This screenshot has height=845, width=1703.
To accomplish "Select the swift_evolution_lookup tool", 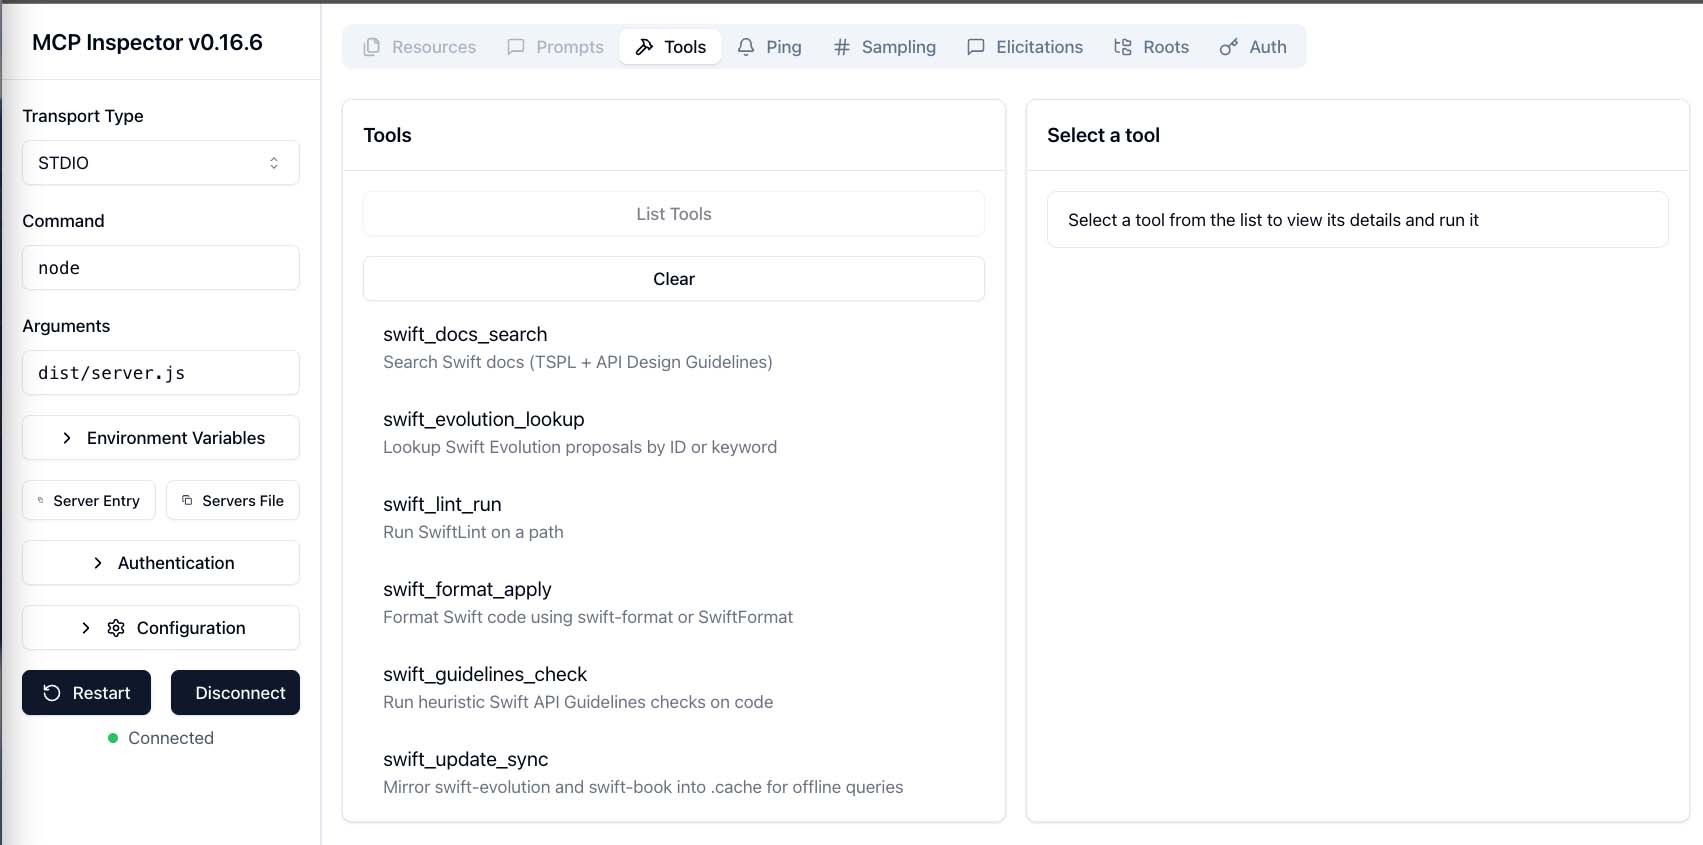I will pyautogui.click(x=483, y=420).
